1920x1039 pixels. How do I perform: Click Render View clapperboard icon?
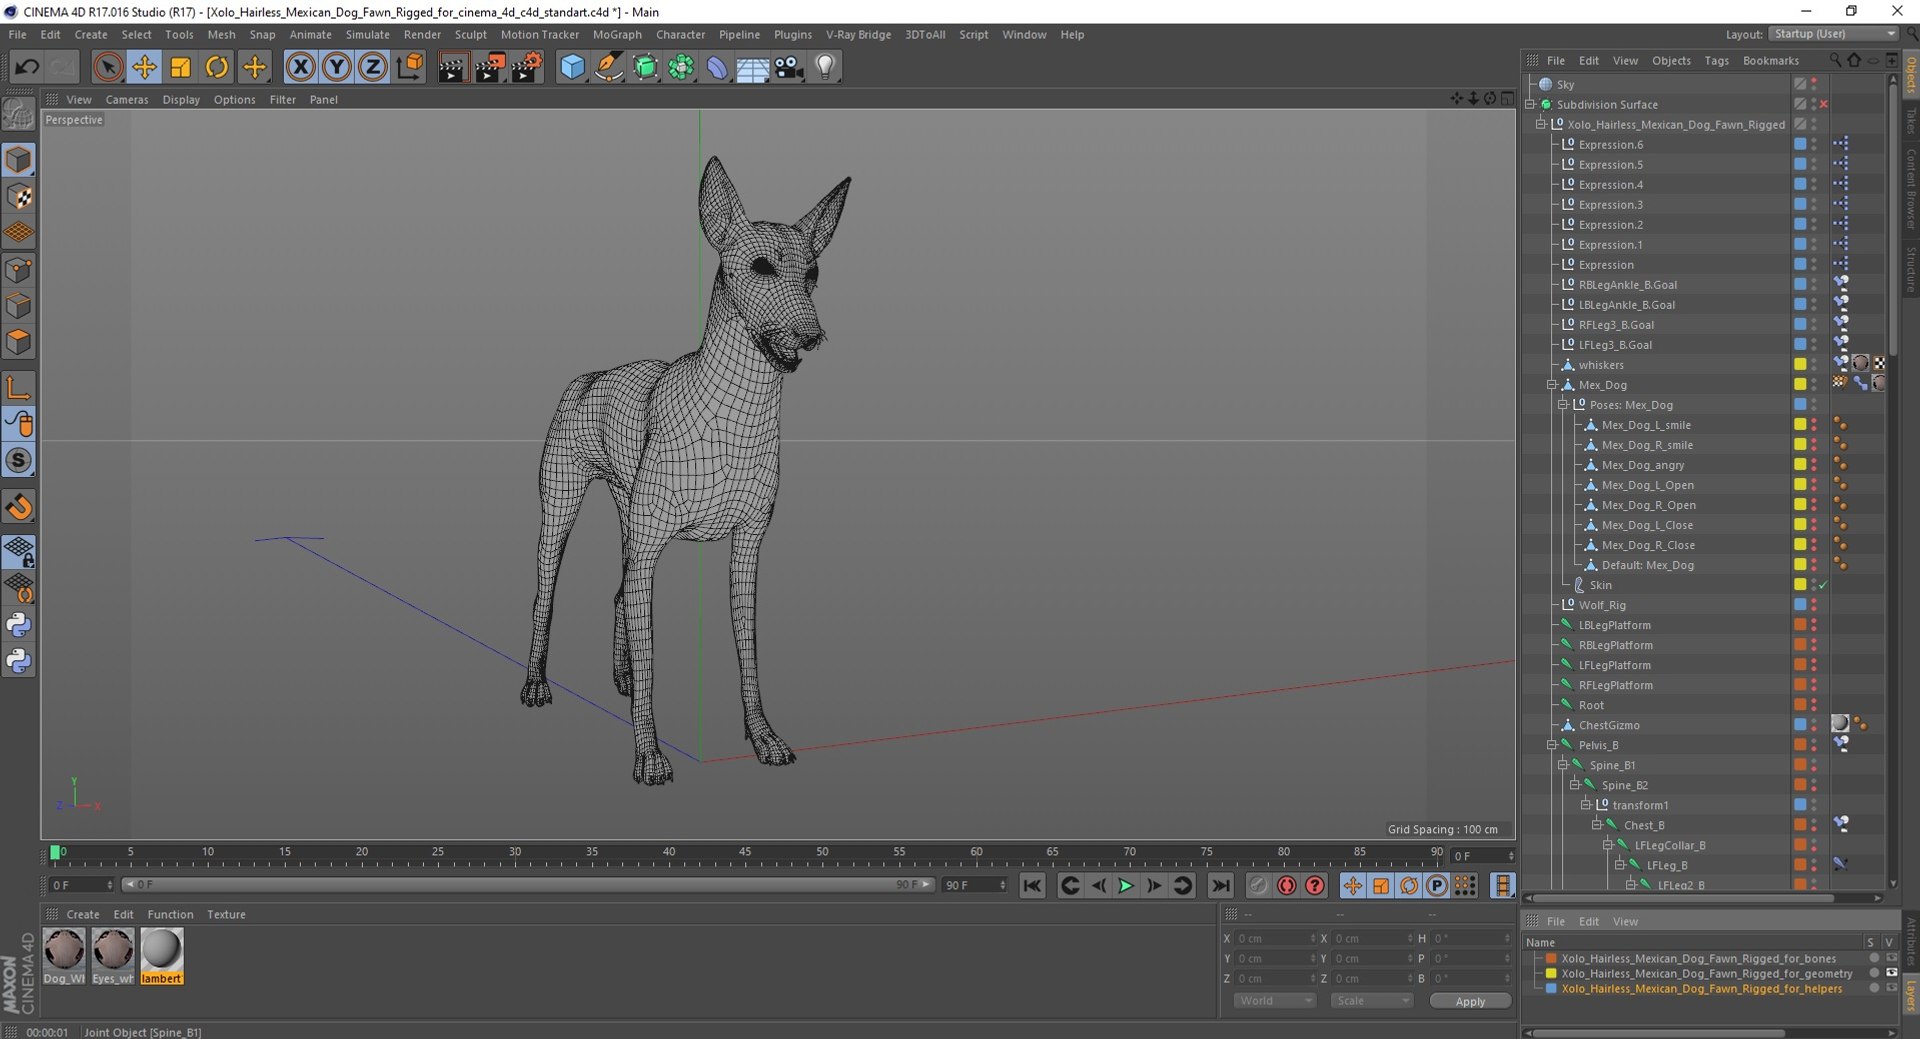click(x=452, y=67)
